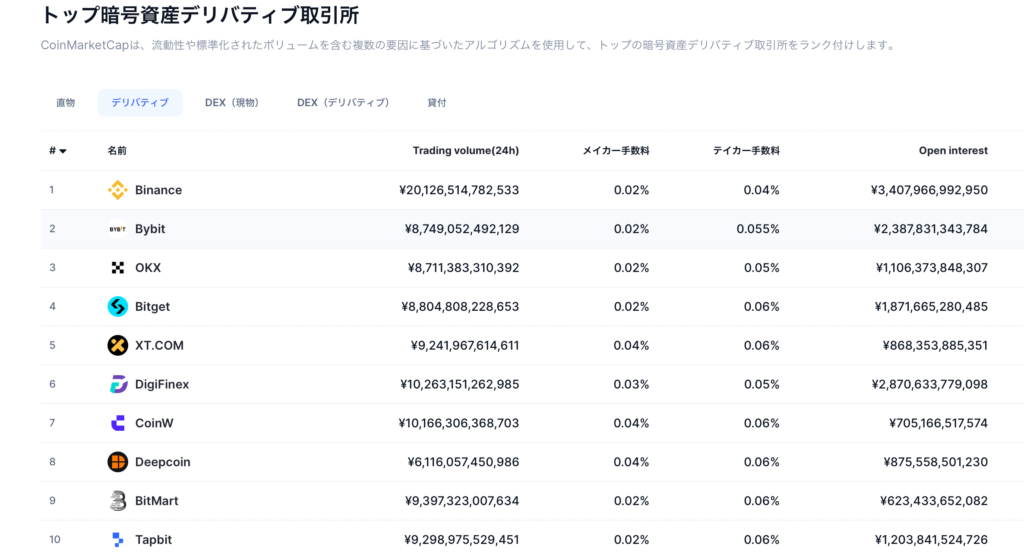Viewport: 1024px width, 556px height.
Task: Click the Deepcoin logo icon
Action: (118, 462)
